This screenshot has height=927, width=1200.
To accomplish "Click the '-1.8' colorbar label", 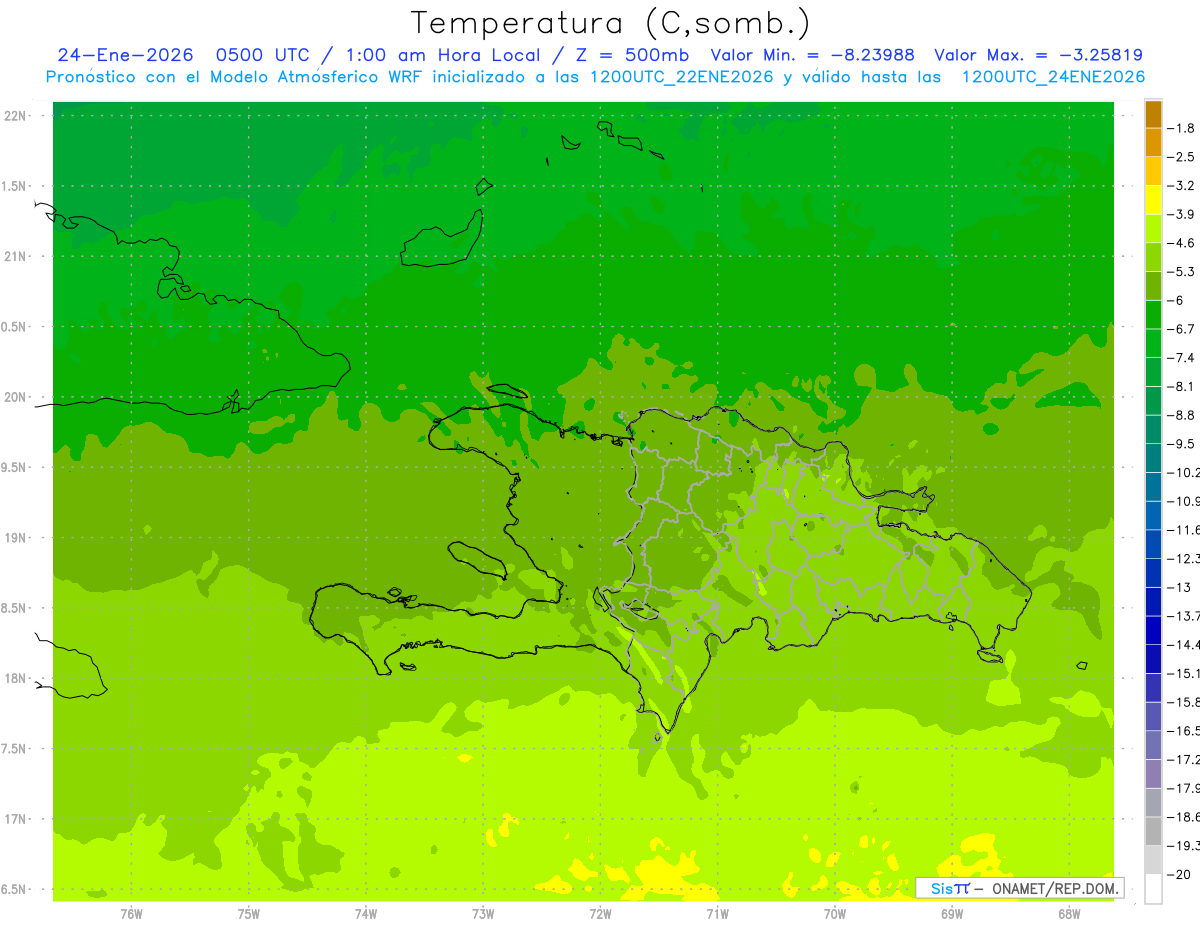I will [x=1183, y=128].
